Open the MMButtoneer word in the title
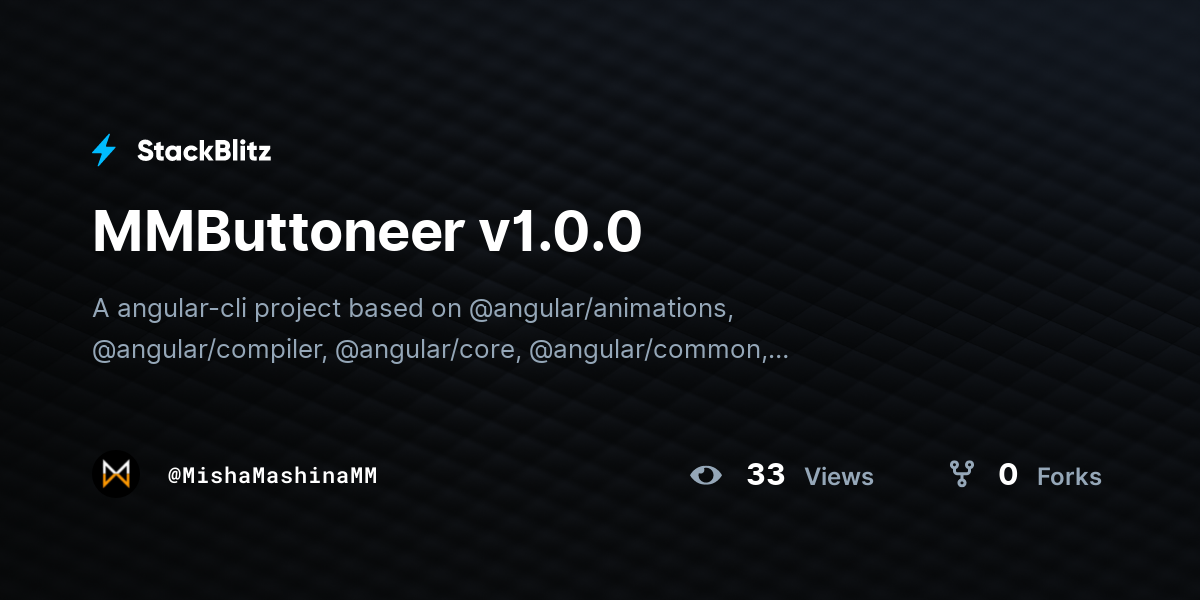 277,232
